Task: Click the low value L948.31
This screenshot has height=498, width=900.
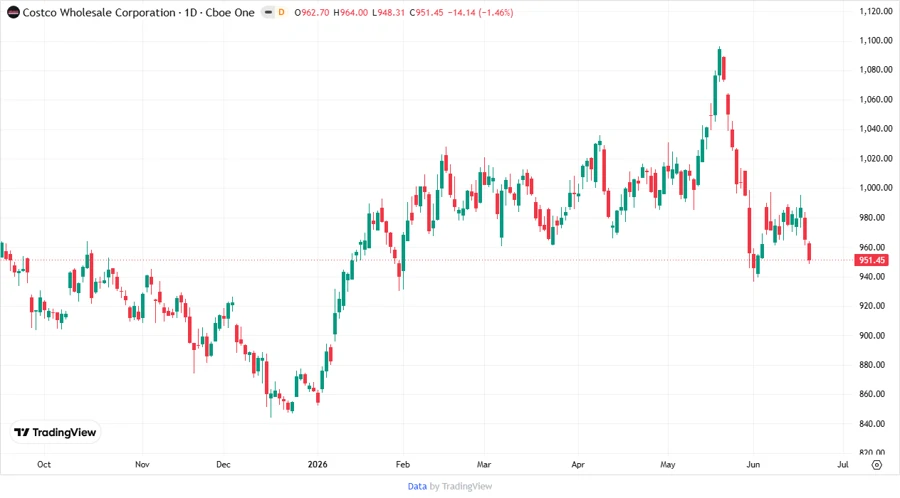Action: click(389, 13)
